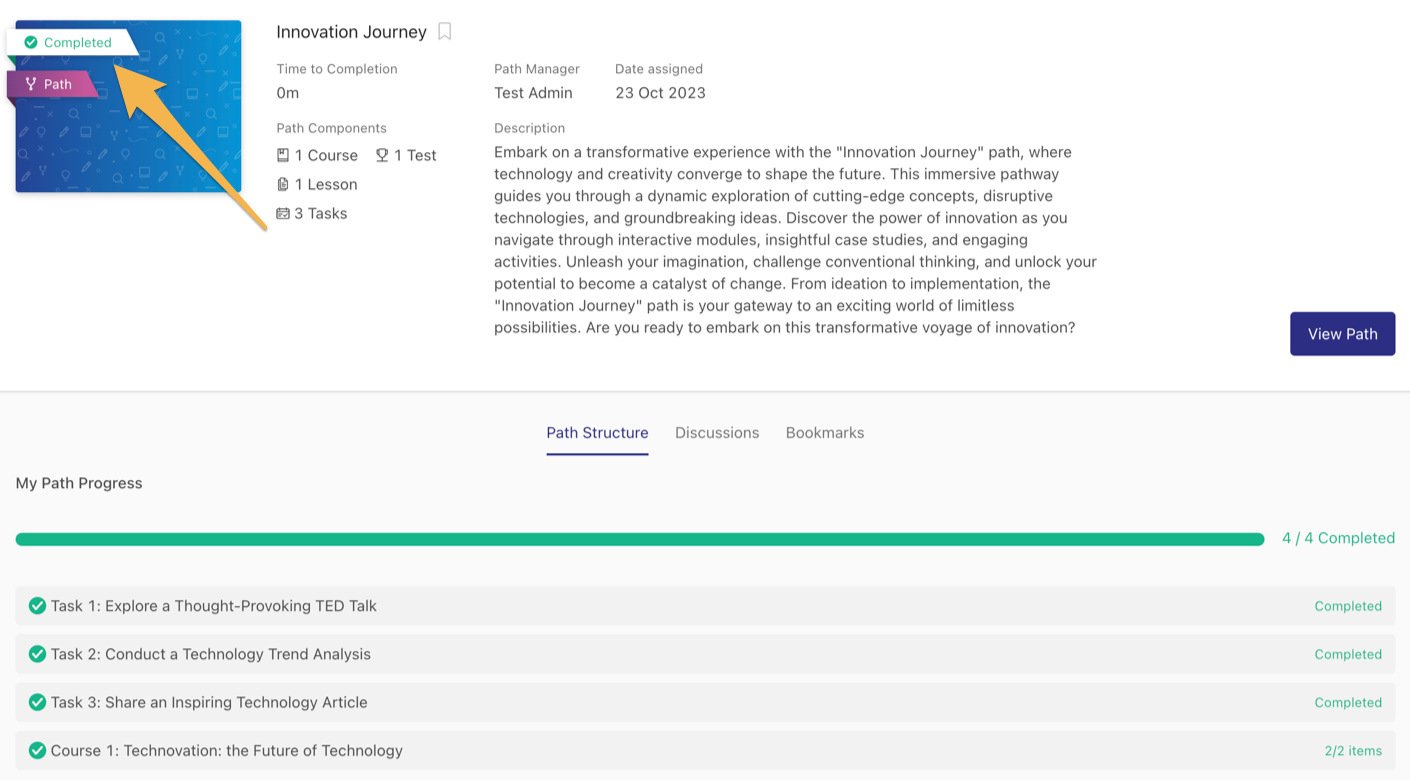Toggle completion checkmark on Task 2
Viewport: 1410px width, 780px height.
[36, 653]
